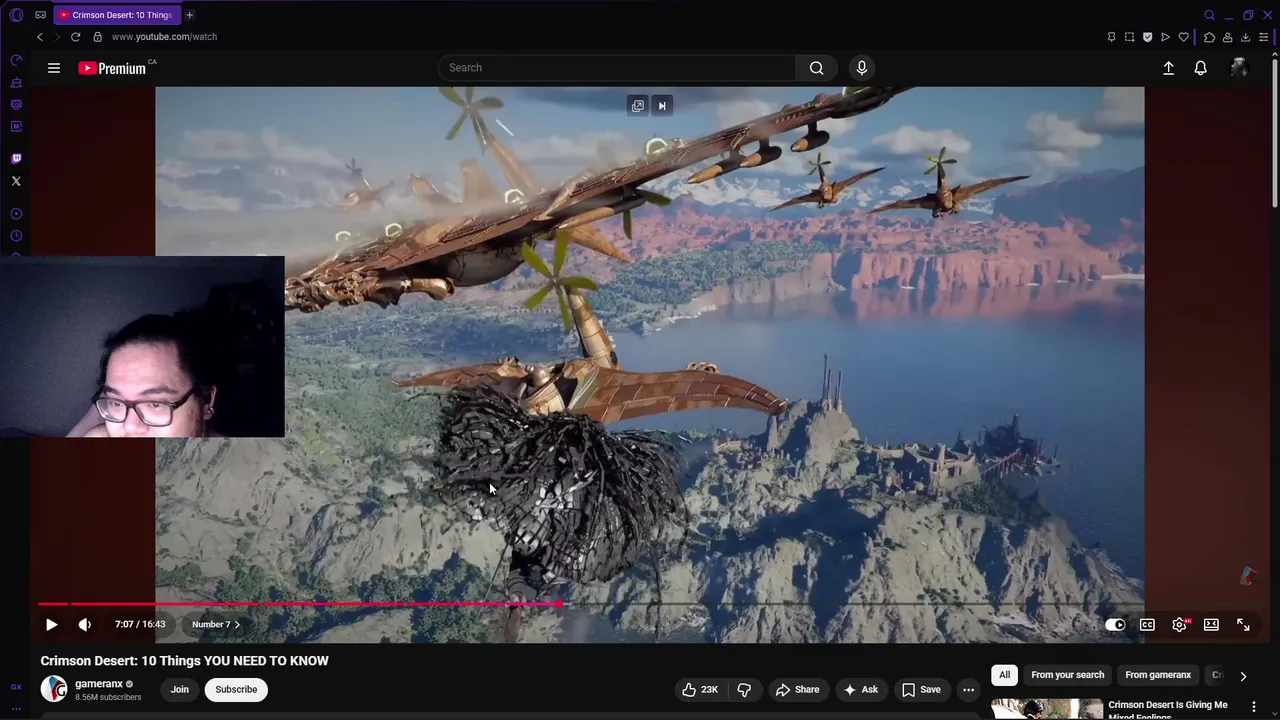This screenshot has width=1280, height=720.
Task: Reload the YouTube page
Action: tap(75, 37)
